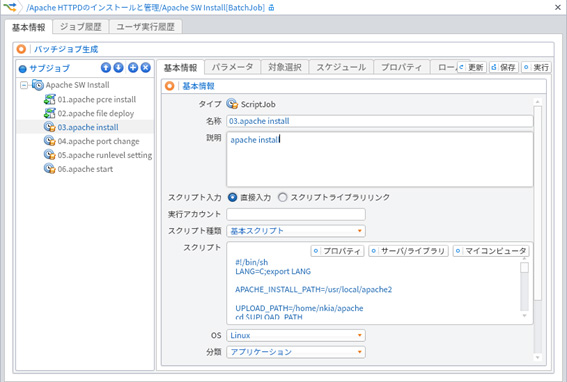Click 名称 field with 03.apache install
This screenshot has width=567, height=382.
380,121
